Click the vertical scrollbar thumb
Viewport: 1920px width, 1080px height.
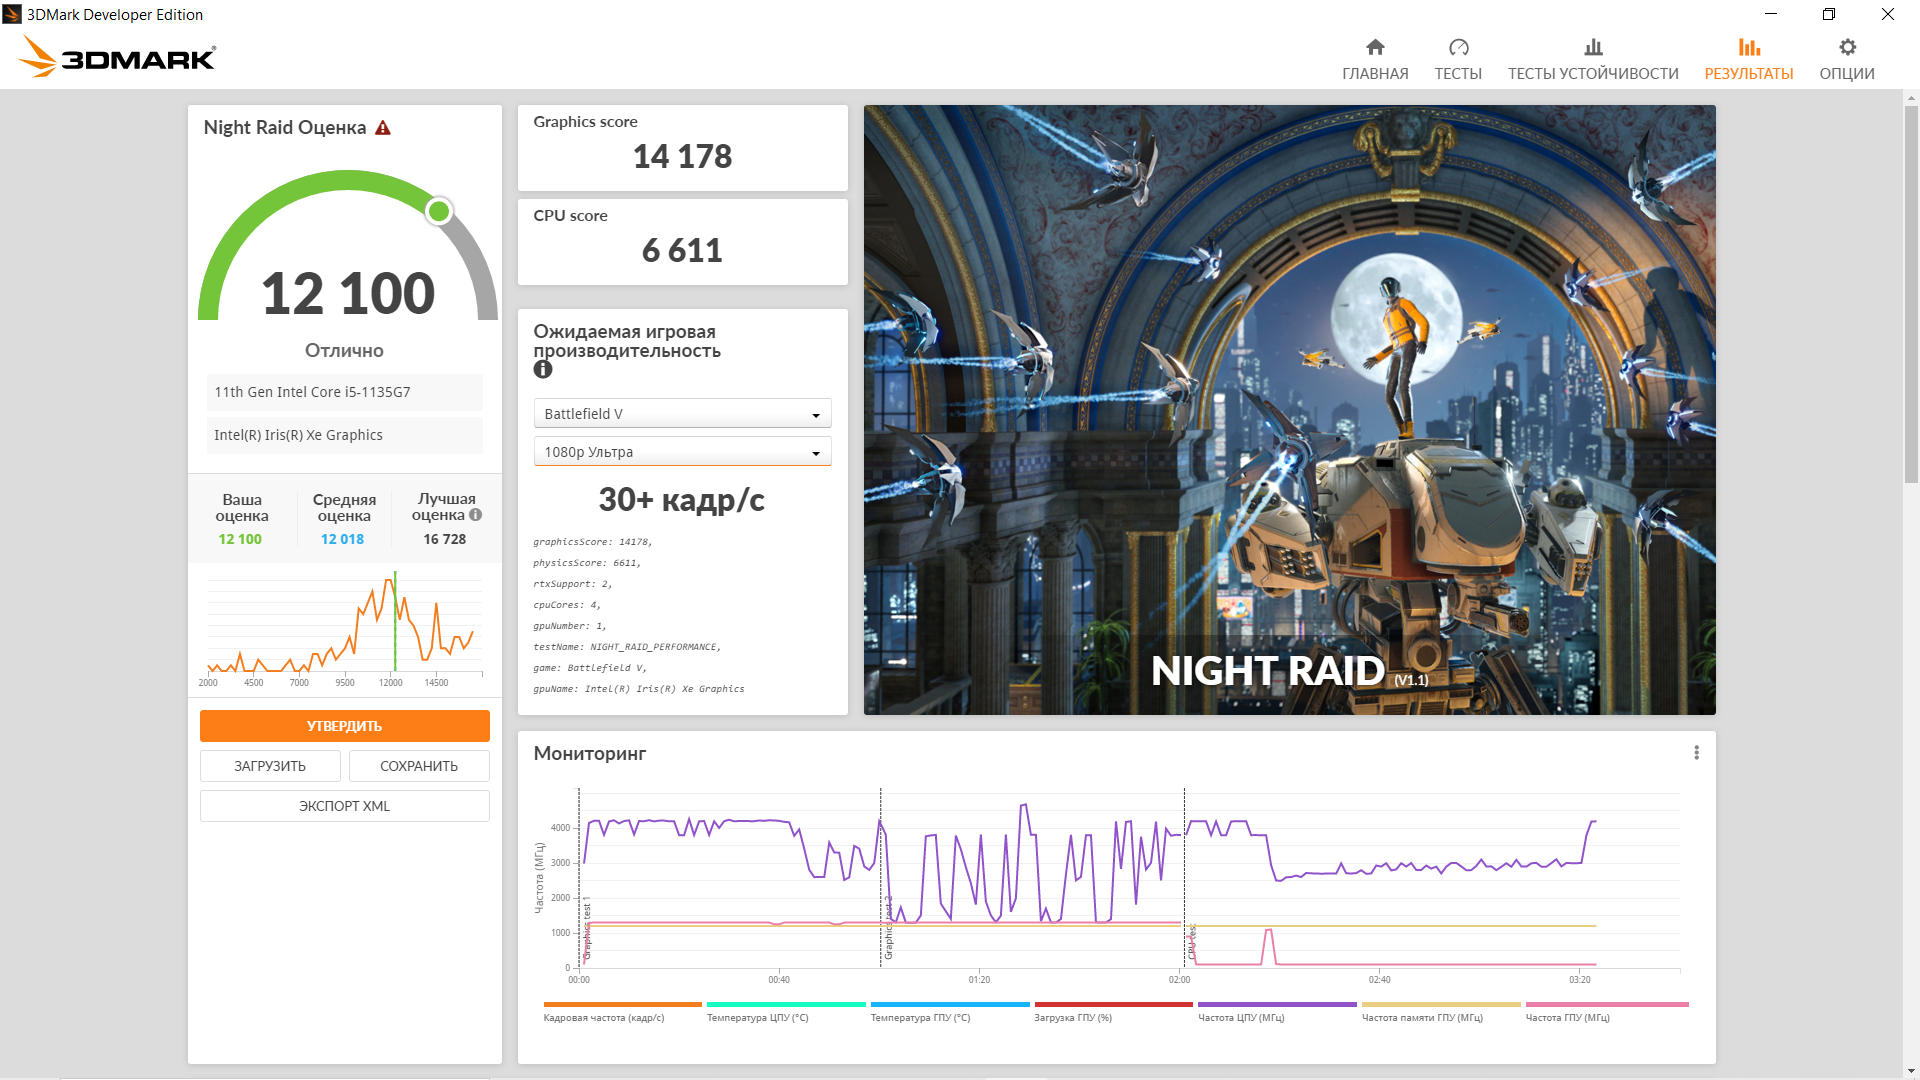pos(1911,294)
